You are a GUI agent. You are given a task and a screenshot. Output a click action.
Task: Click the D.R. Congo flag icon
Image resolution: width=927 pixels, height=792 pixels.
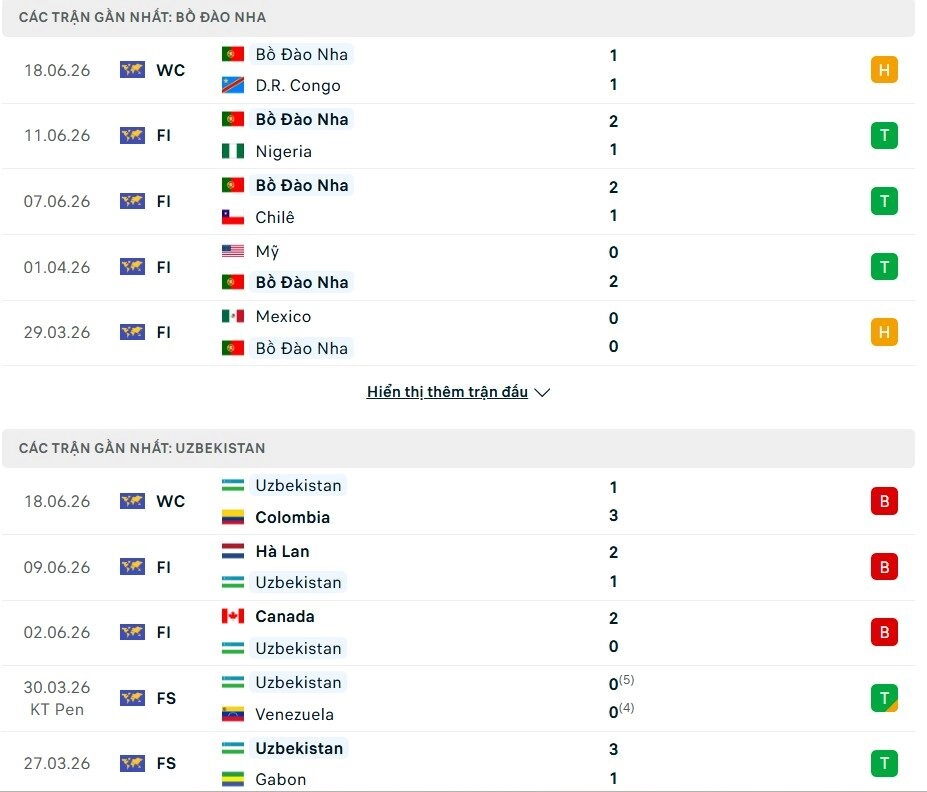point(232,85)
